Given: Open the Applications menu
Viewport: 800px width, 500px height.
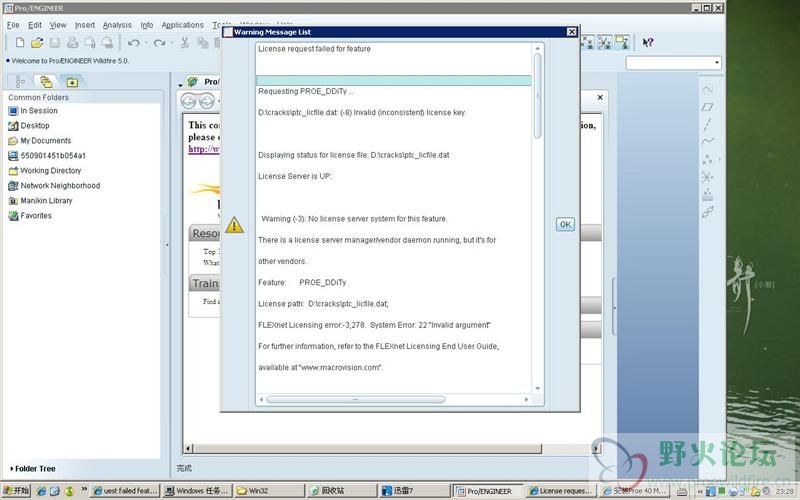Looking at the screenshot, I should [182, 25].
